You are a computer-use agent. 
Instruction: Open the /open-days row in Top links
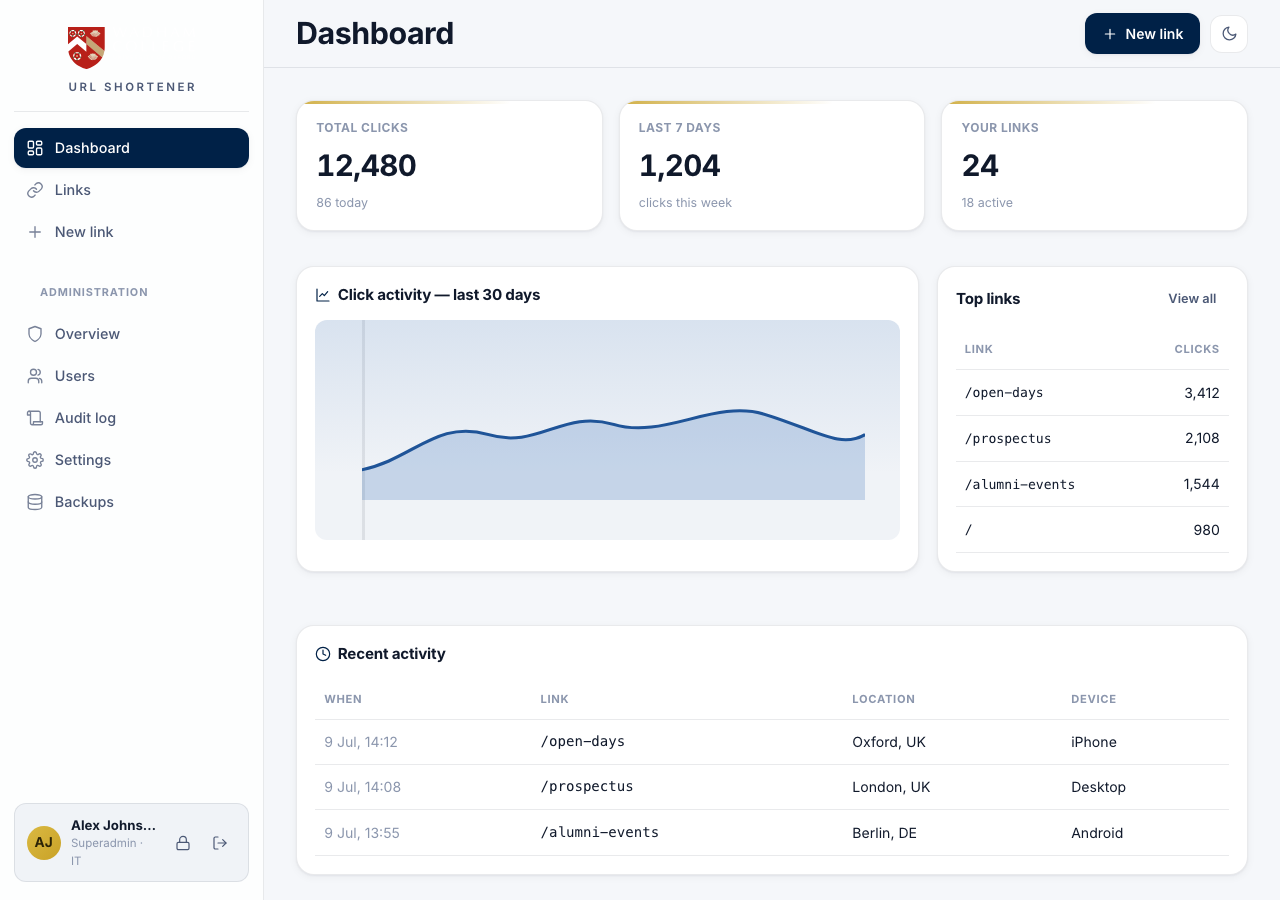tap(1092, 393)
